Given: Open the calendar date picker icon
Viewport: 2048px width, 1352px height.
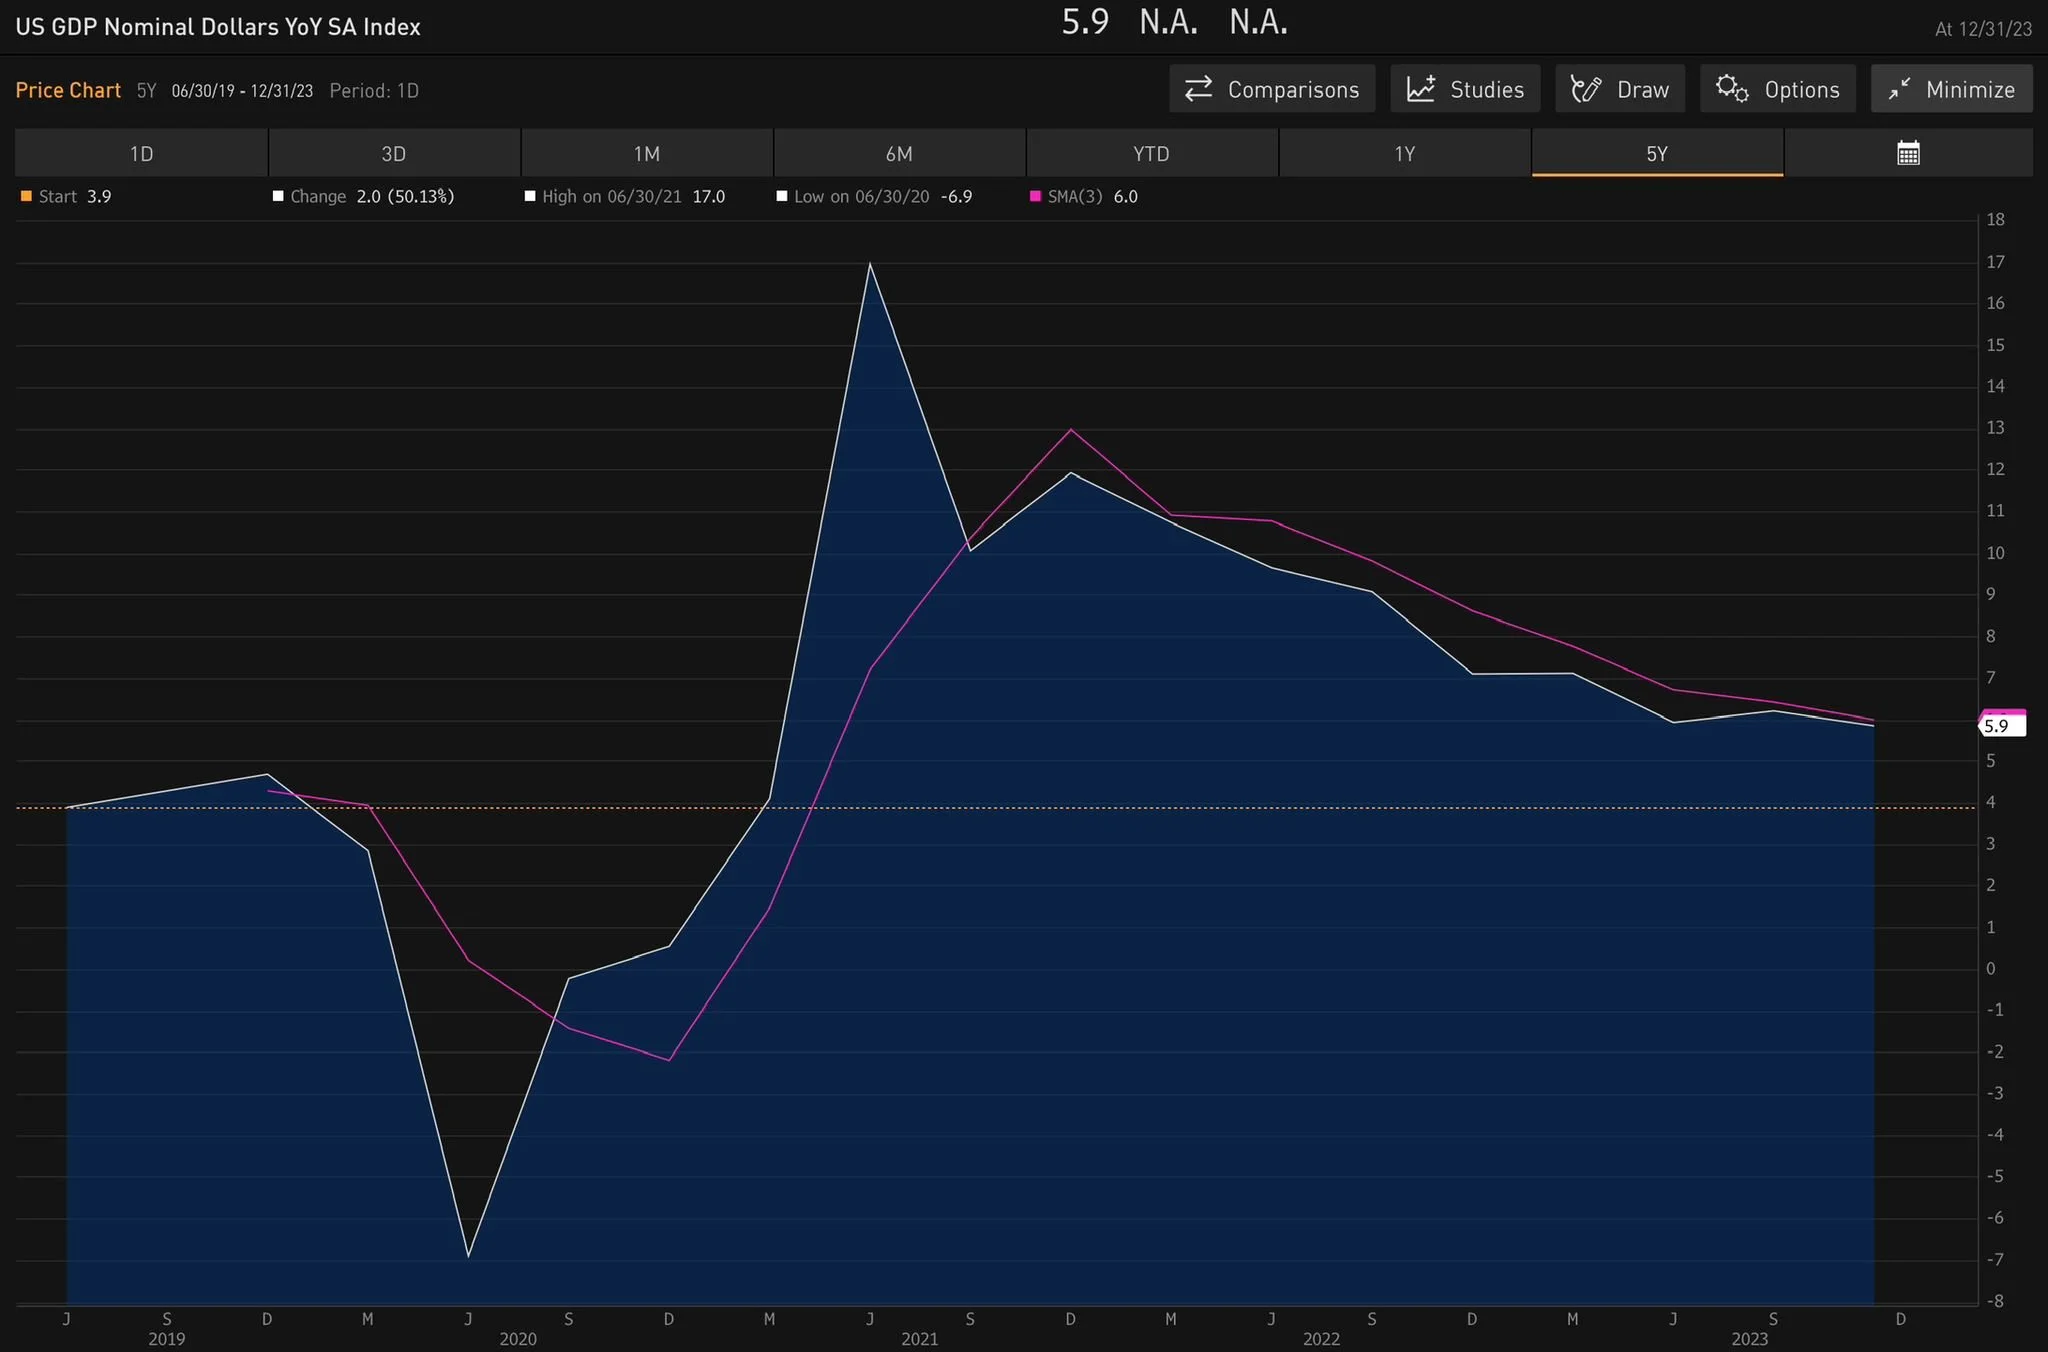Looking at the screenshot, I should [x=1908, y=153].
